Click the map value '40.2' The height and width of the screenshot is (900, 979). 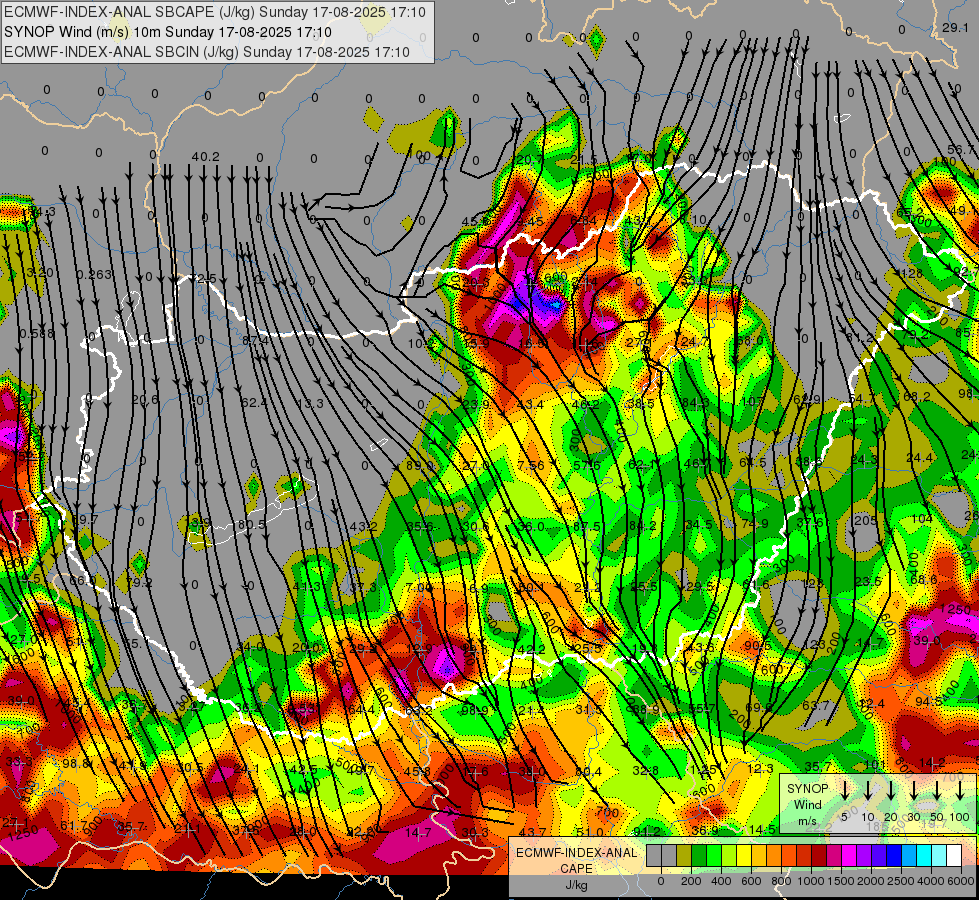(x=205, y=157)
